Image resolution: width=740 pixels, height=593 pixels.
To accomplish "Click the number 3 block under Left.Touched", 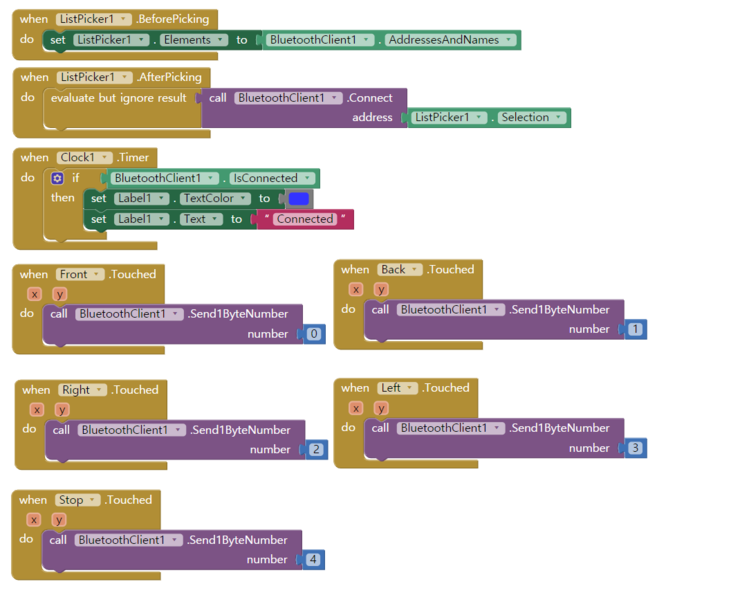I will (635, 448).
